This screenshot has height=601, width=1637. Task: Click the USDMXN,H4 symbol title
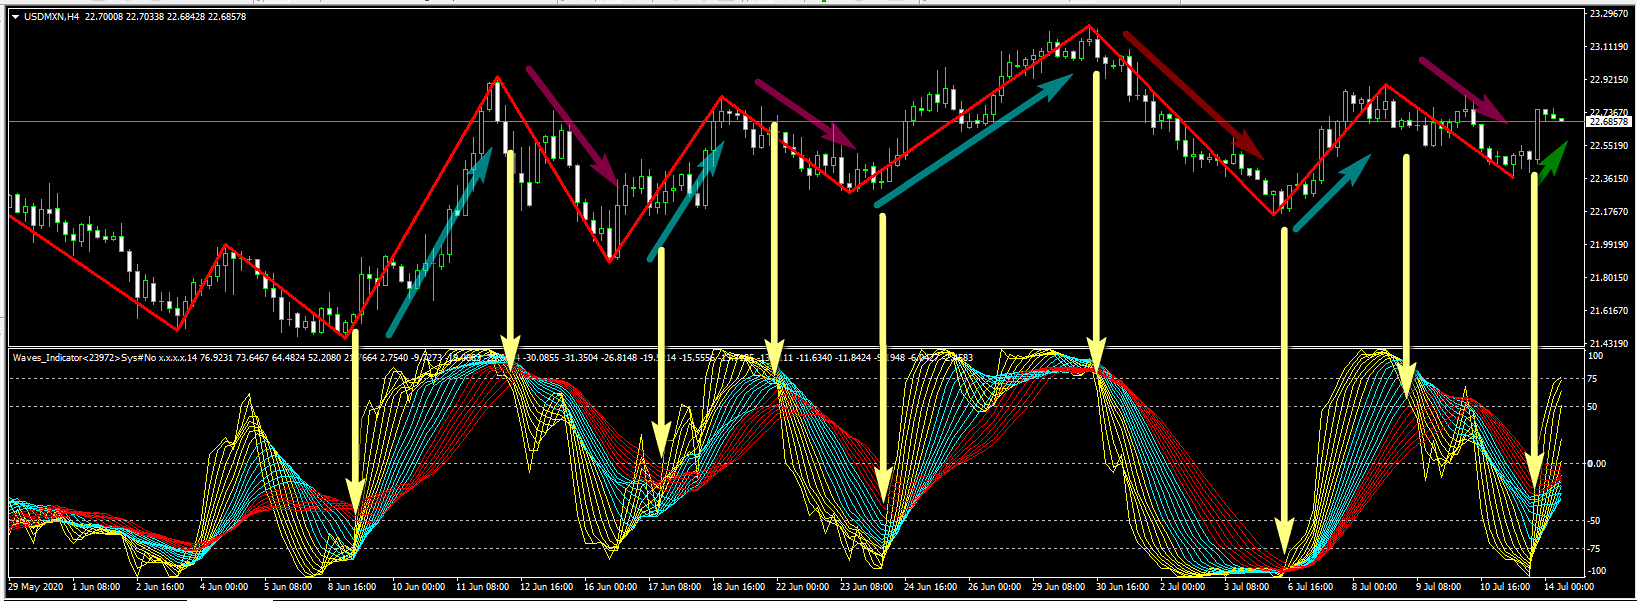(52, 17)
